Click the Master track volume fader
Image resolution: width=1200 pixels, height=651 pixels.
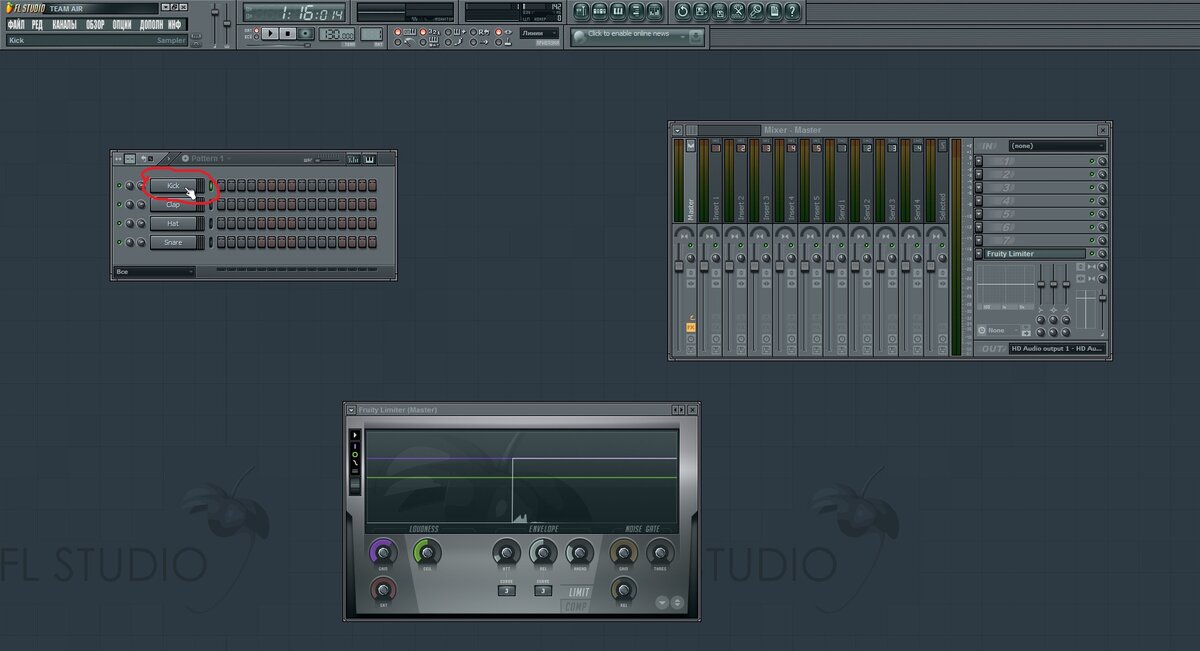click(x=679, y=265)
